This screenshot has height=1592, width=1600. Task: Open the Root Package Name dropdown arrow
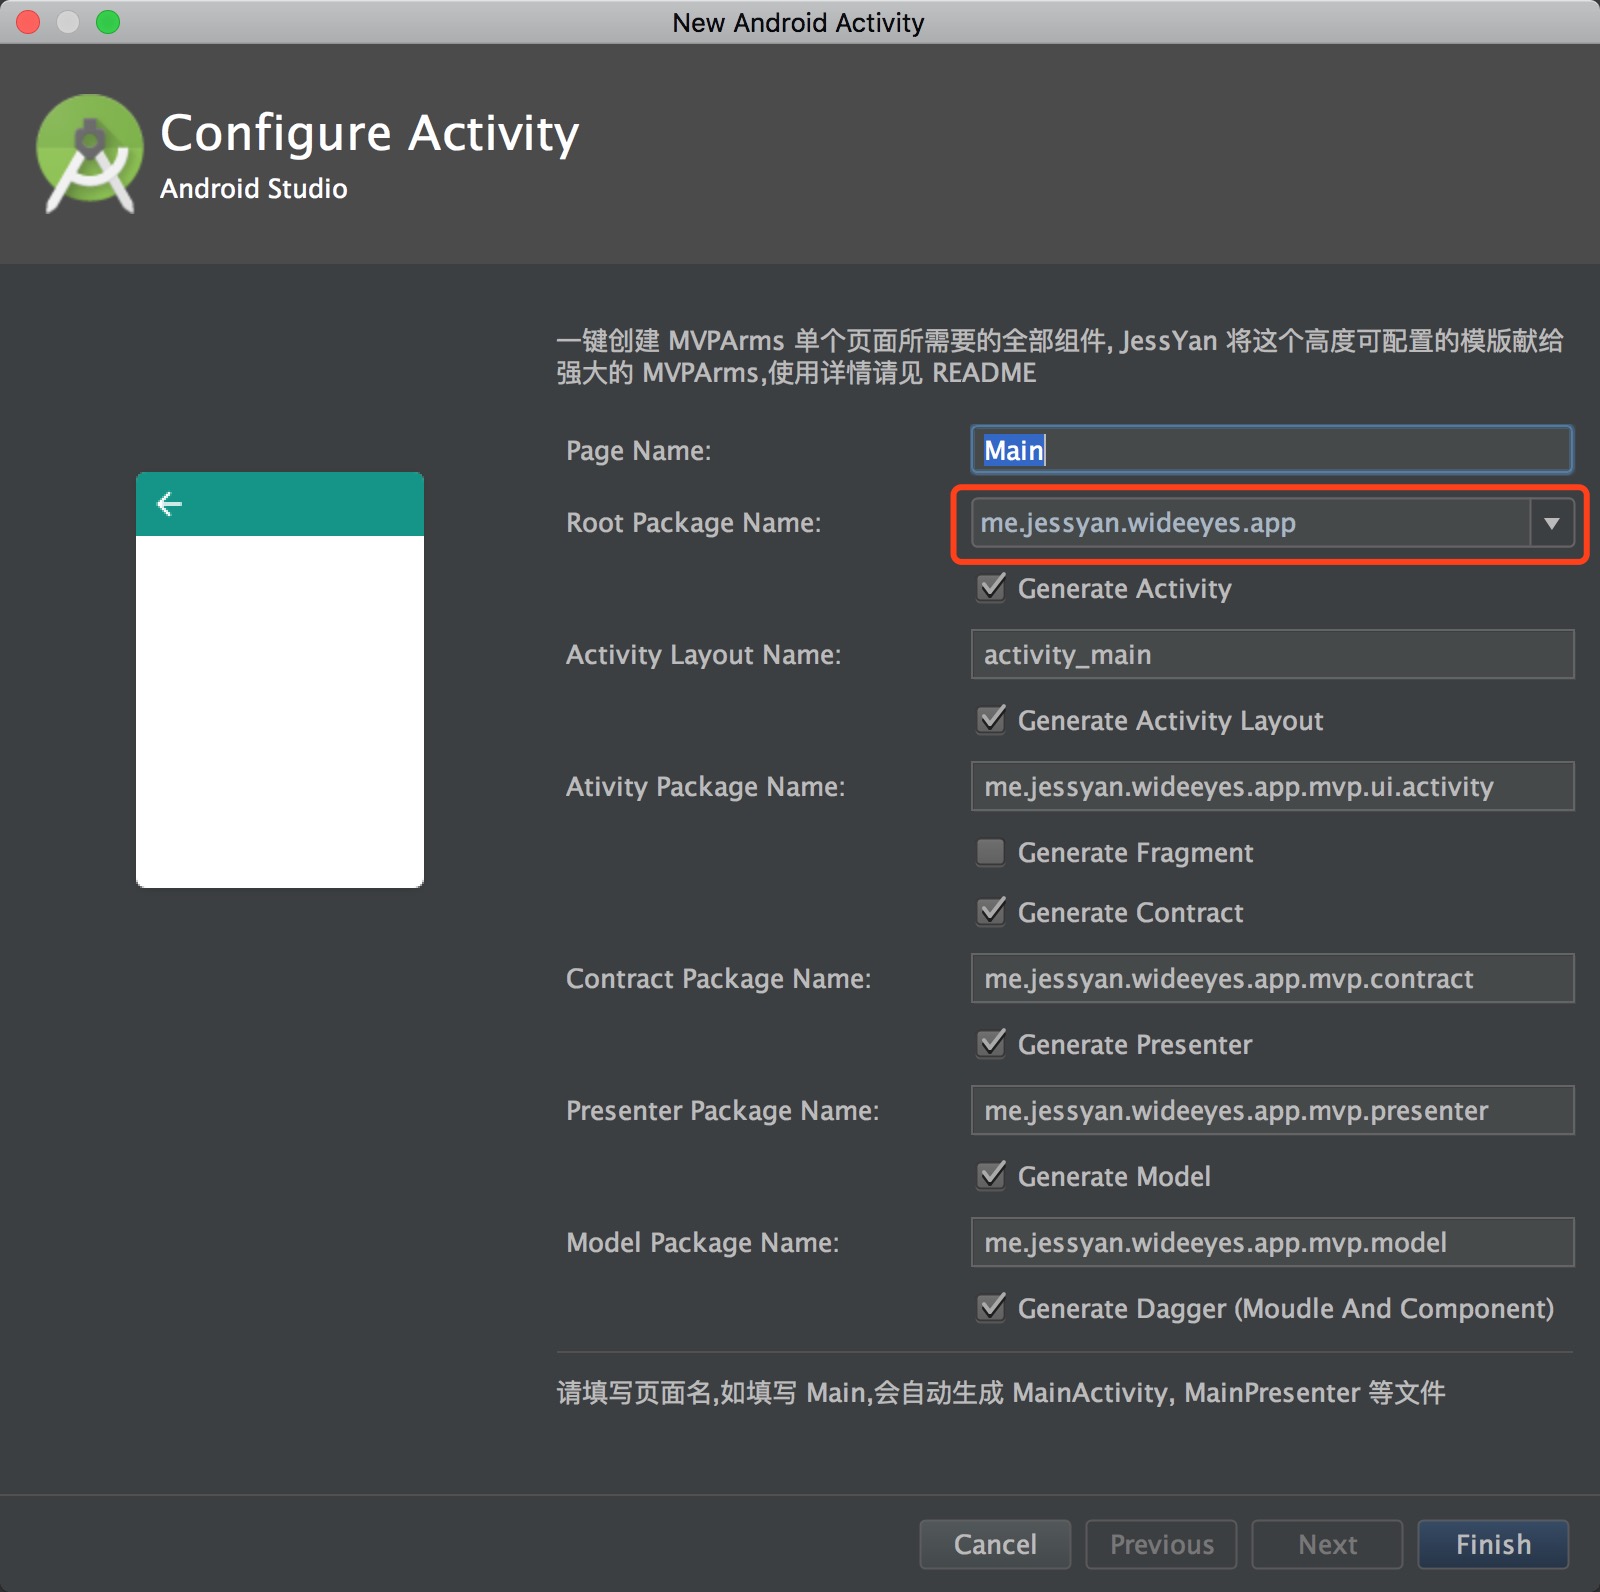click(1551, 523)
